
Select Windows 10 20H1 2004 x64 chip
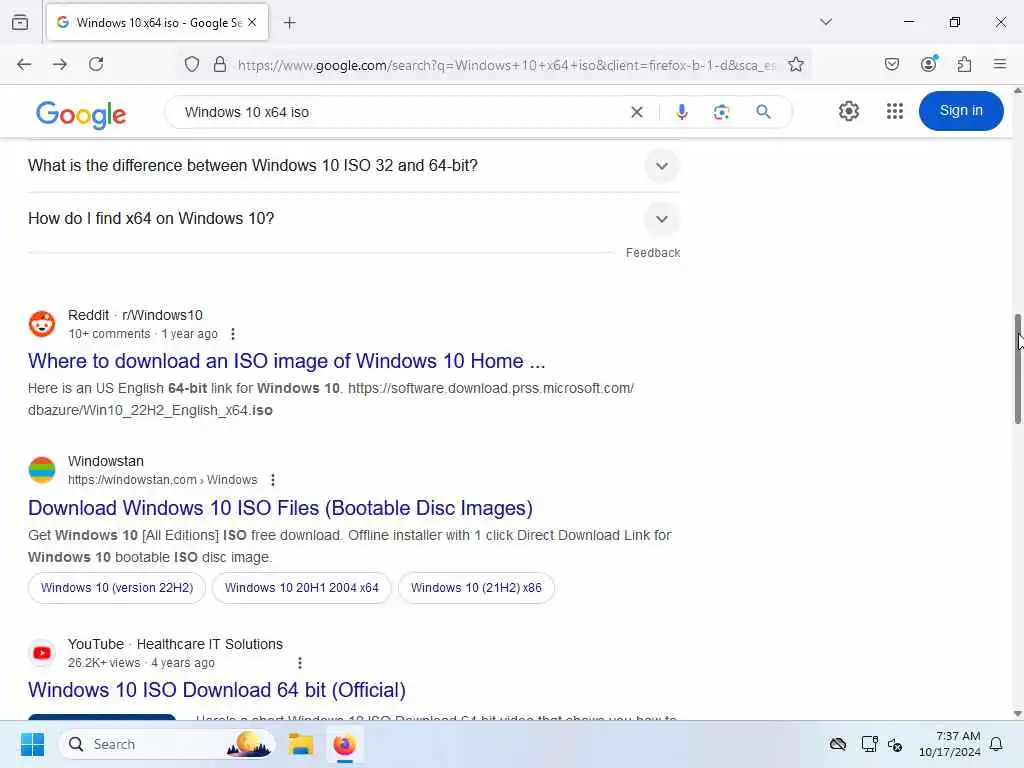[x=302, y=588]
